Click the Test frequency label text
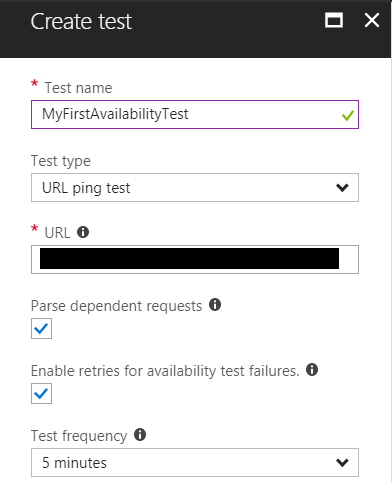Screen dimensions: 392x483 79,436
